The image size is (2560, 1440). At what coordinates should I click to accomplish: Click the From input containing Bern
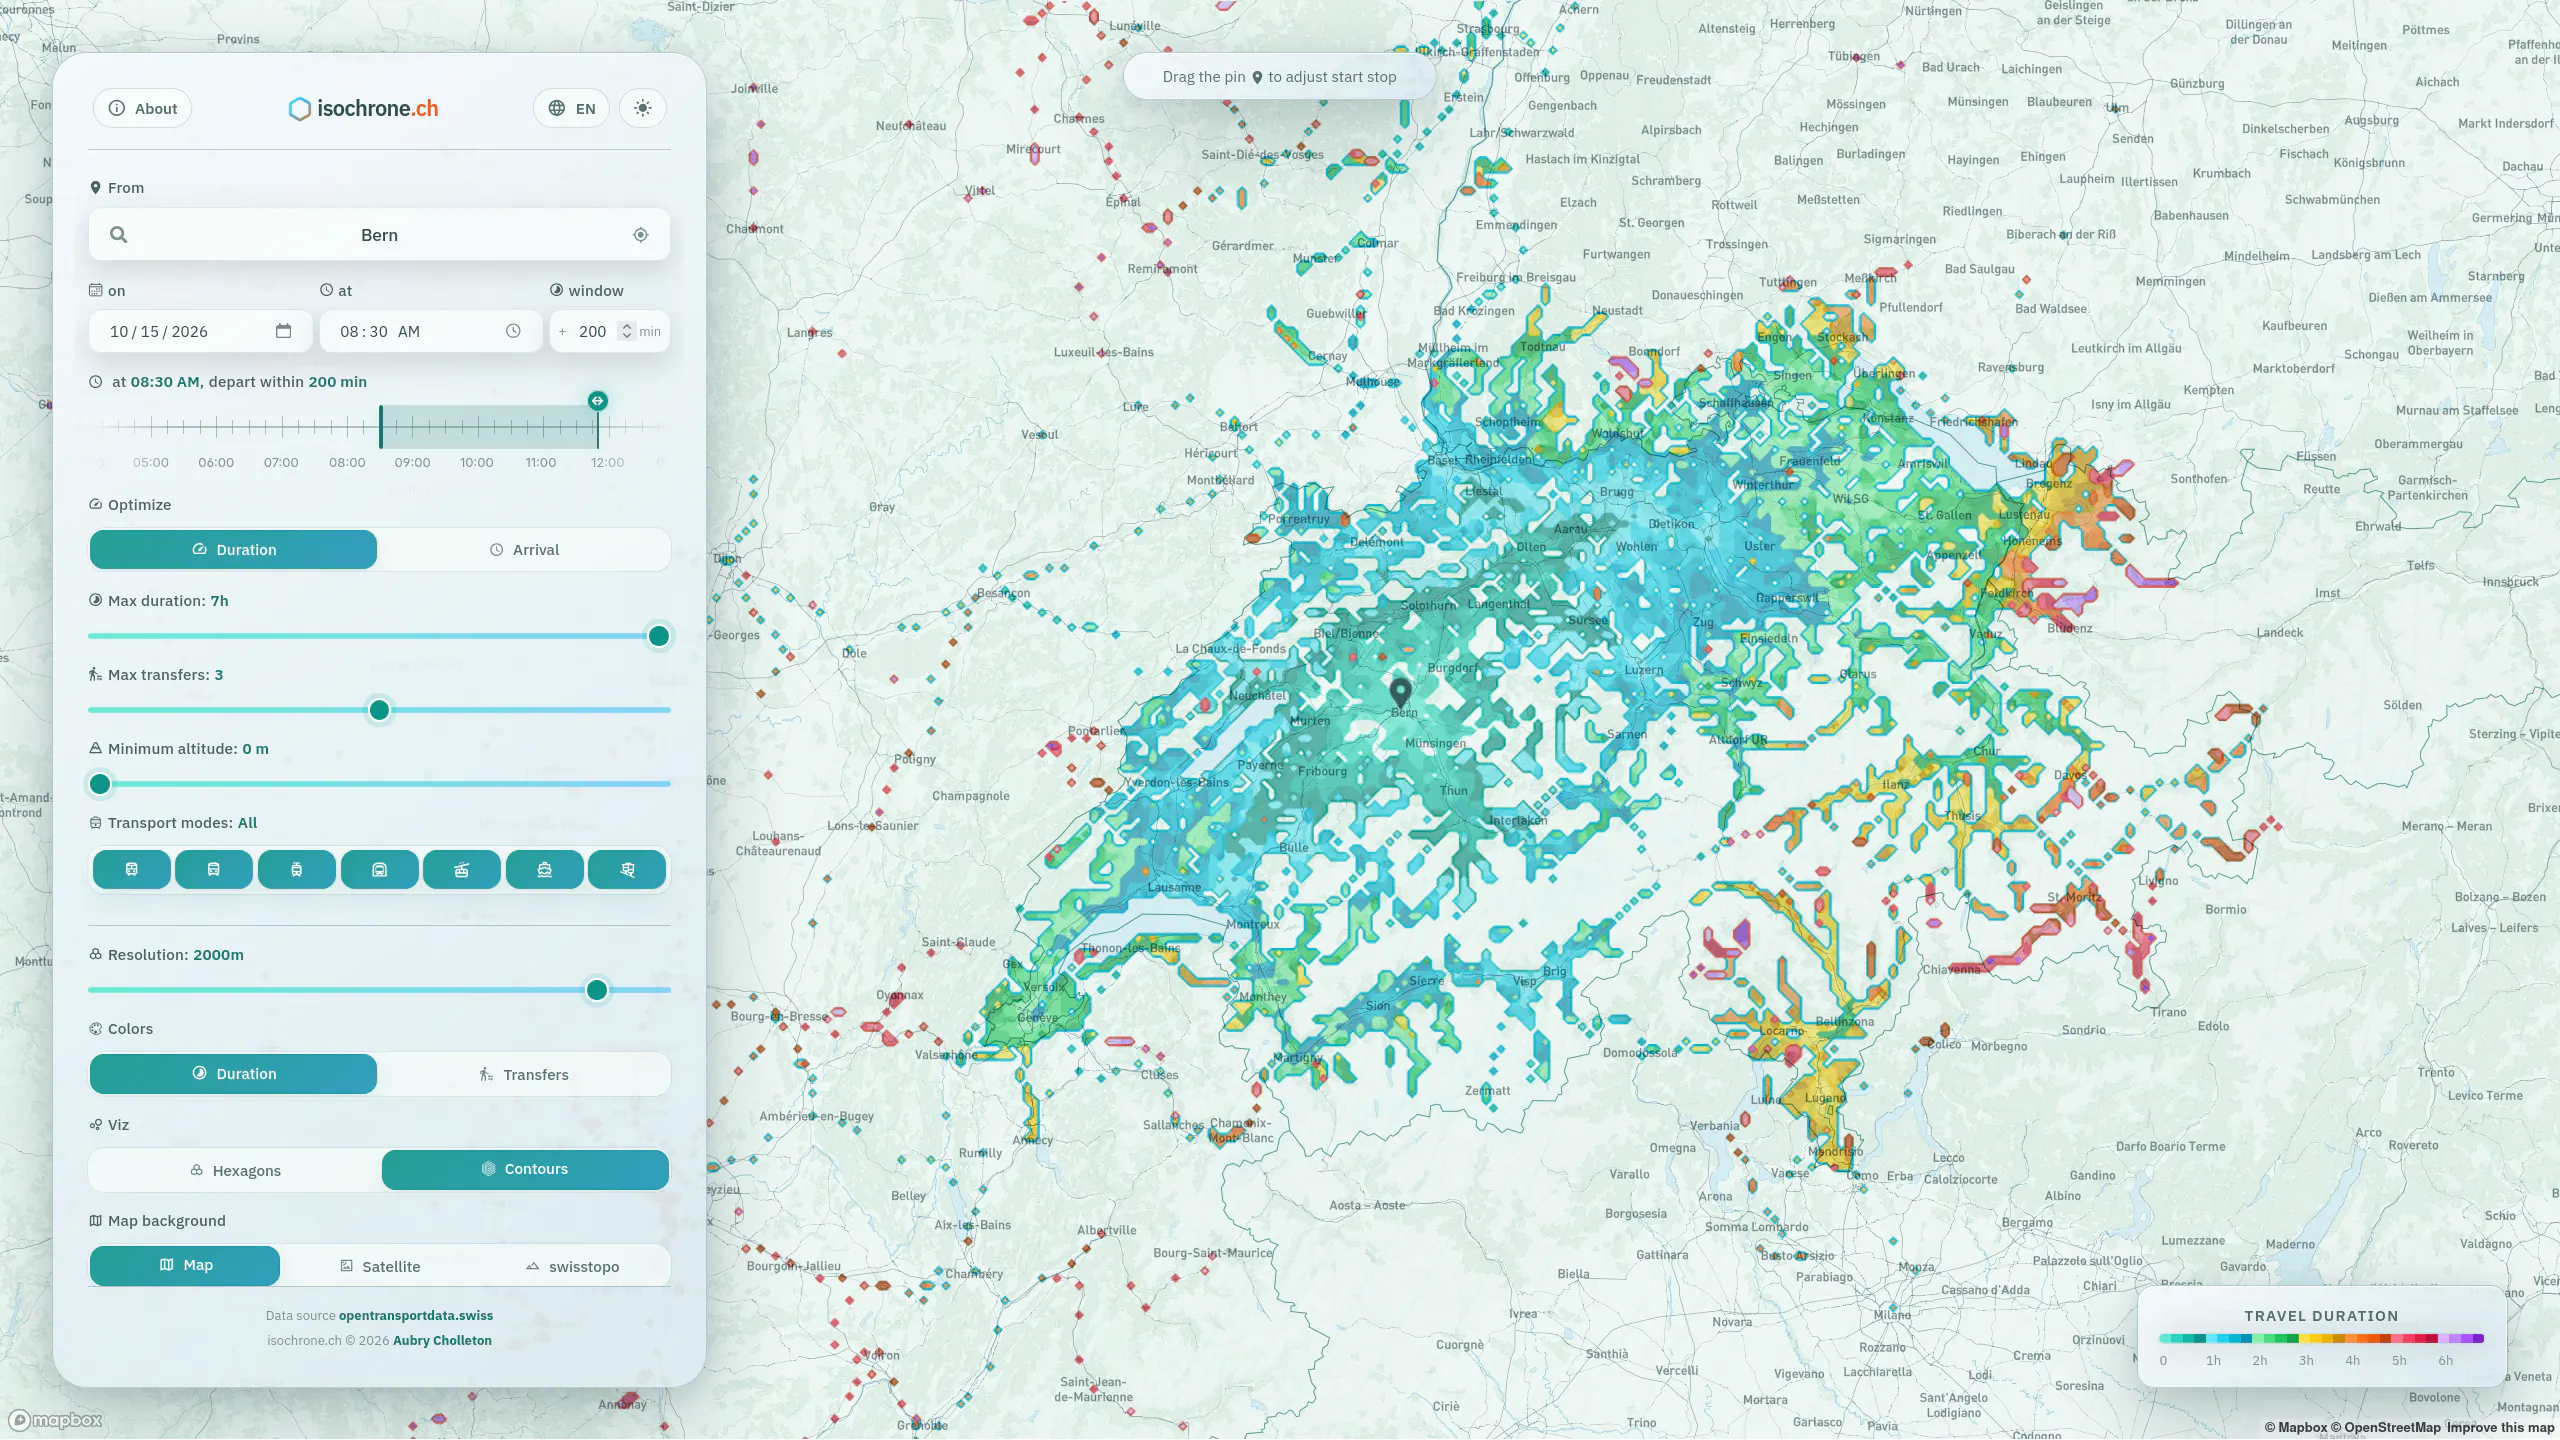[x=379, y=235]
